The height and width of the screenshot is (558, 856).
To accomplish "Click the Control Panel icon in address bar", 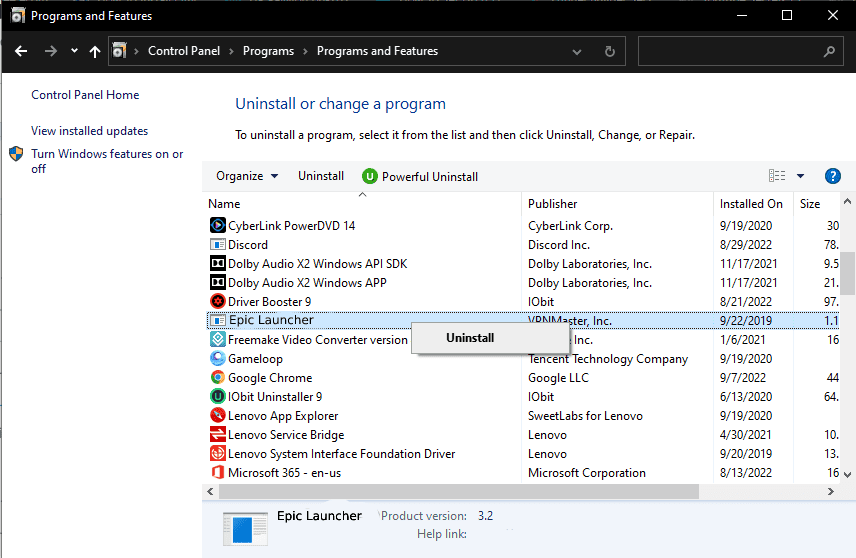I will point(119,51).
